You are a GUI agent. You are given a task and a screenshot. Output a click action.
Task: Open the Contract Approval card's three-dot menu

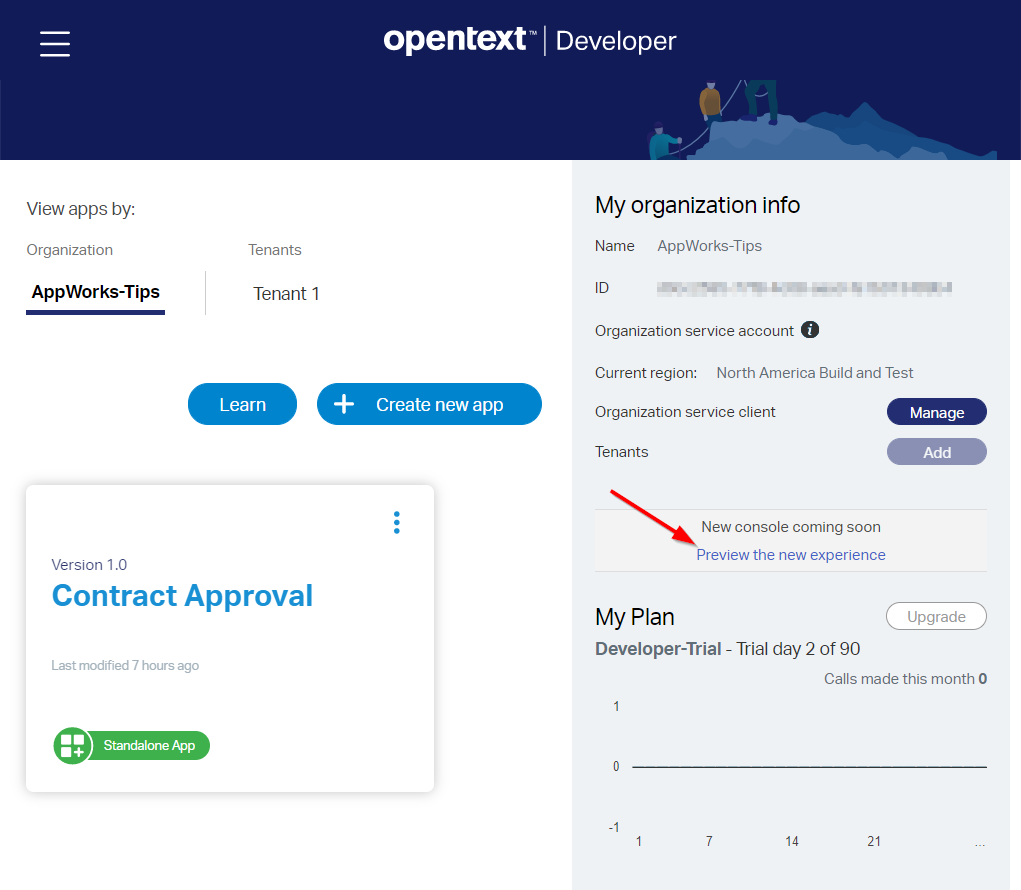(x=397, y=523)
